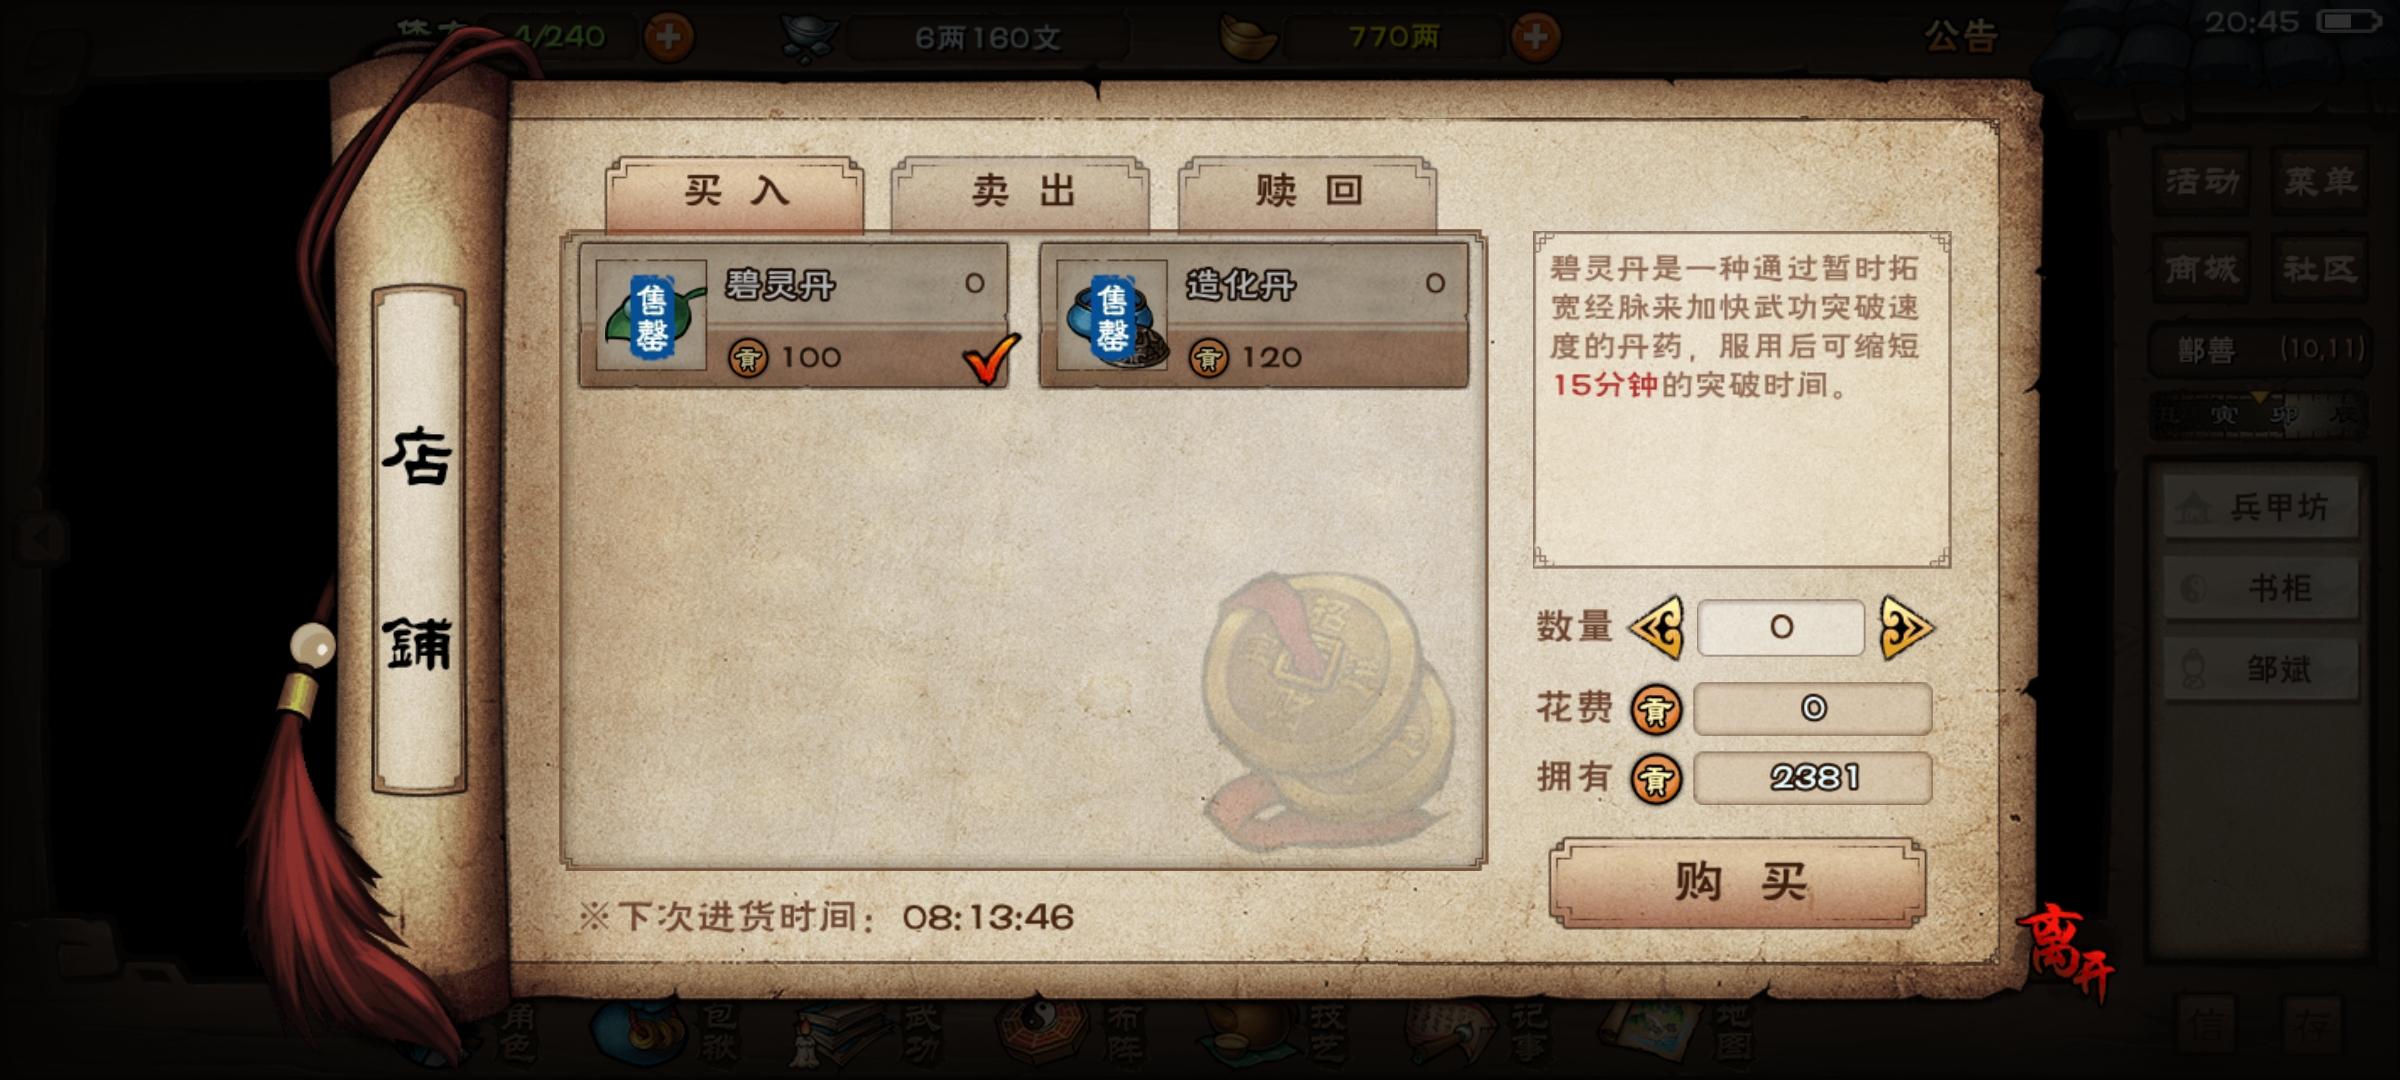2400x1080 pixels.
Task: Click the gold ingot currency icon
Action: tap(1247, 37)
